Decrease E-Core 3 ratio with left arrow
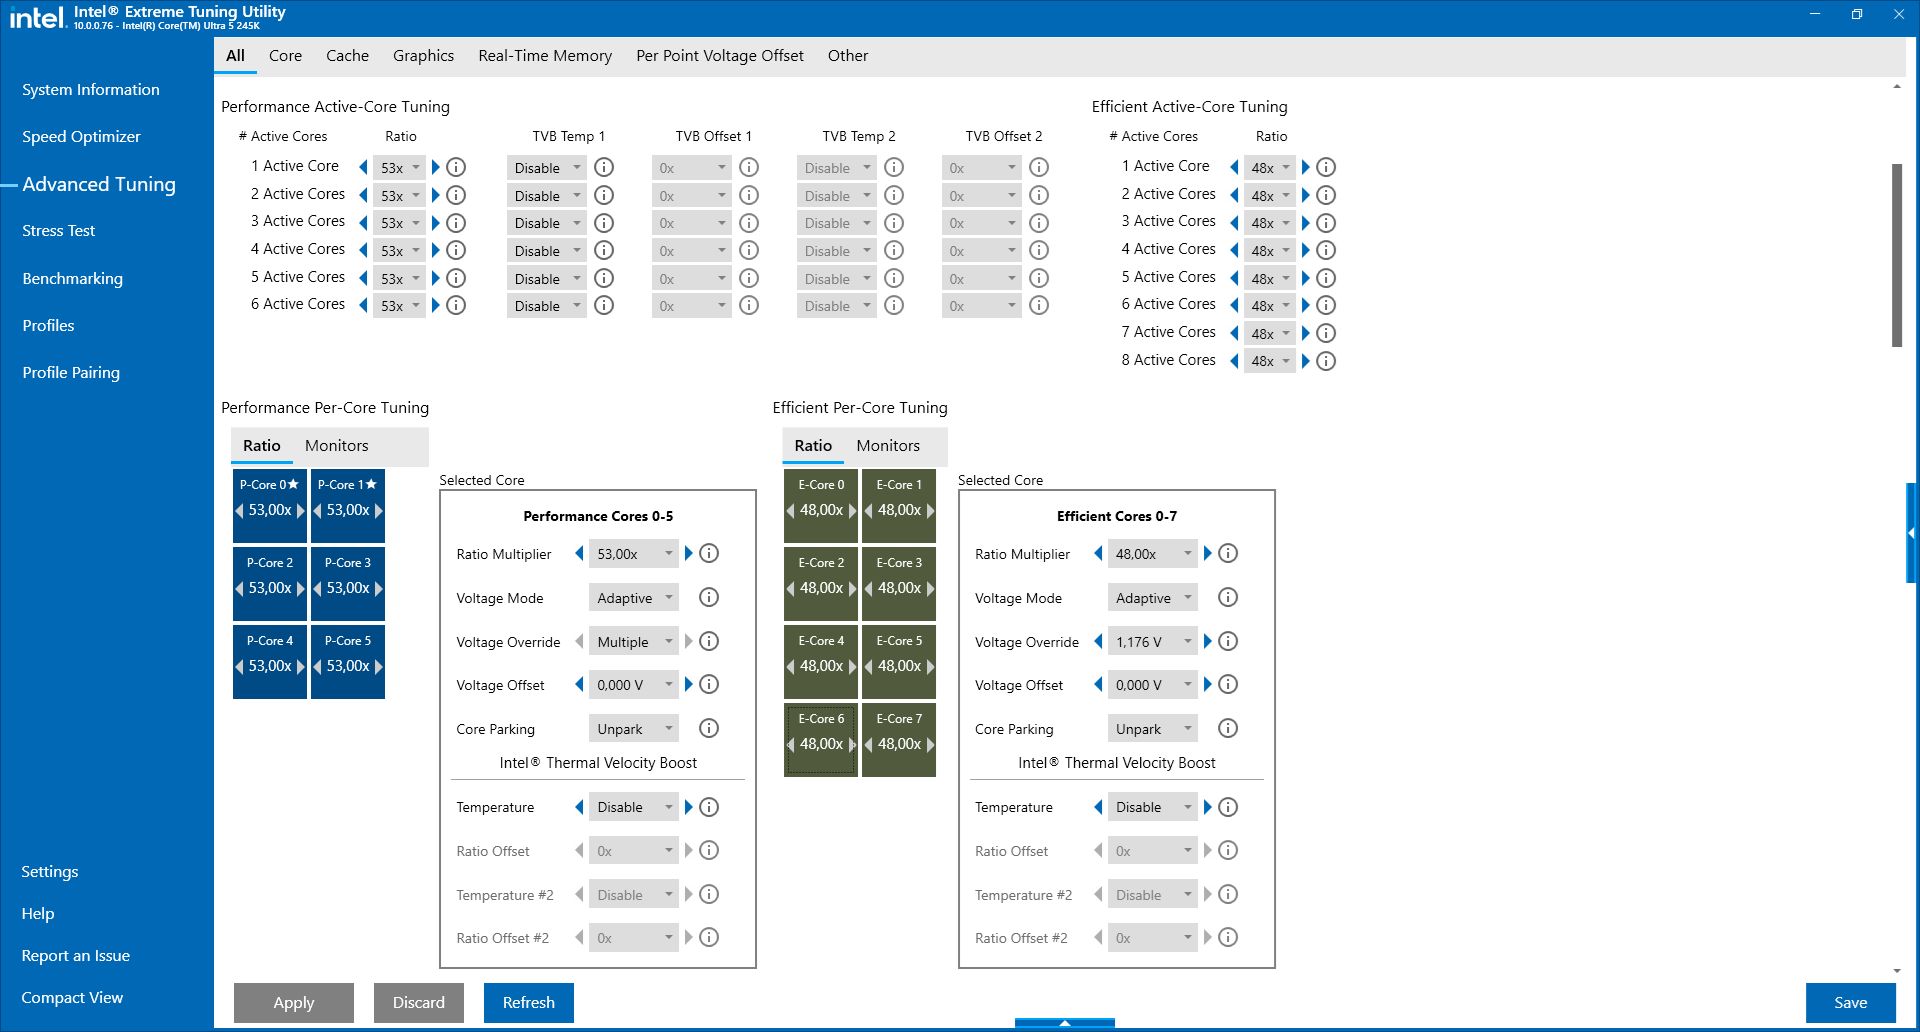1920x1032 pixels. click(868, 588)
